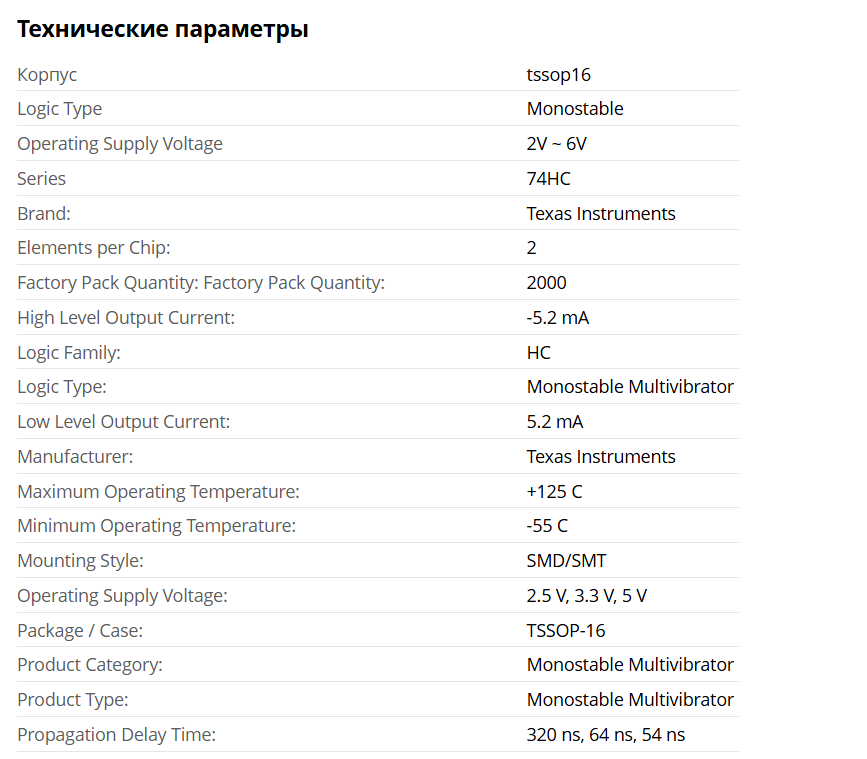Click 'Texas Instruments' in the Brand row
The image size is (867, 759).
pos(600,214)
